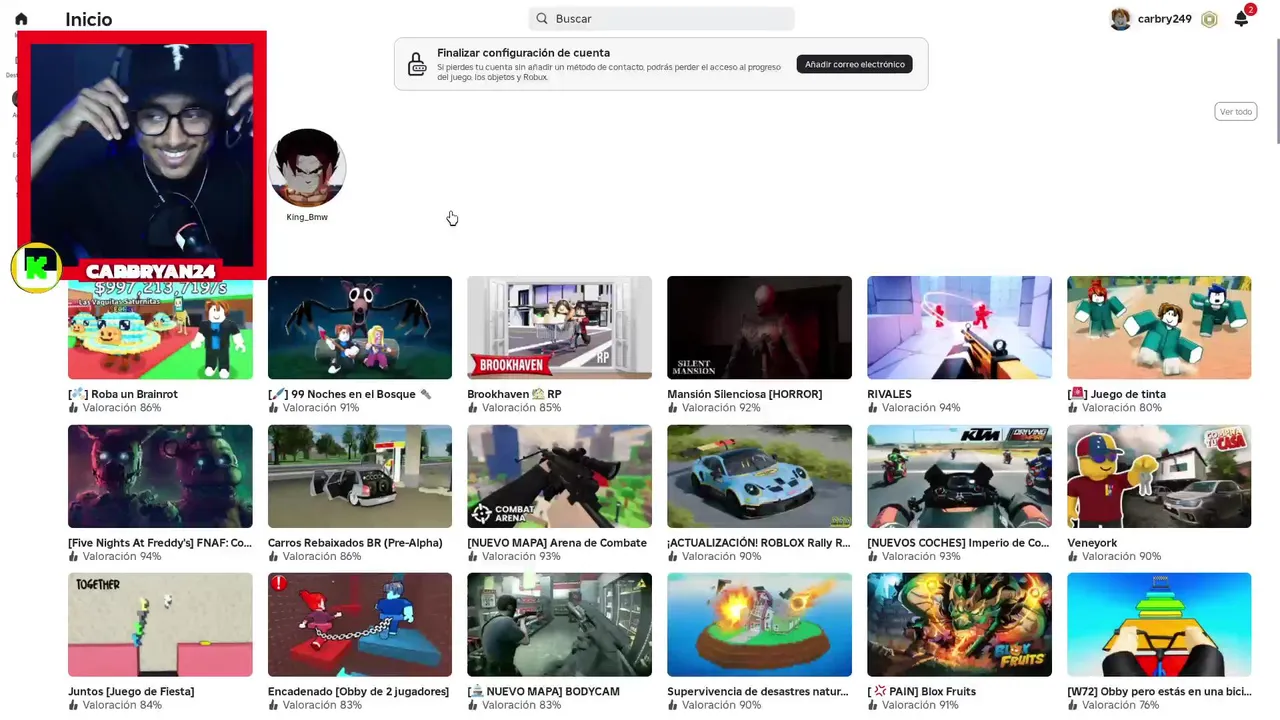
Task: Click the King_Bmw name label
Action: click(307, 217)
